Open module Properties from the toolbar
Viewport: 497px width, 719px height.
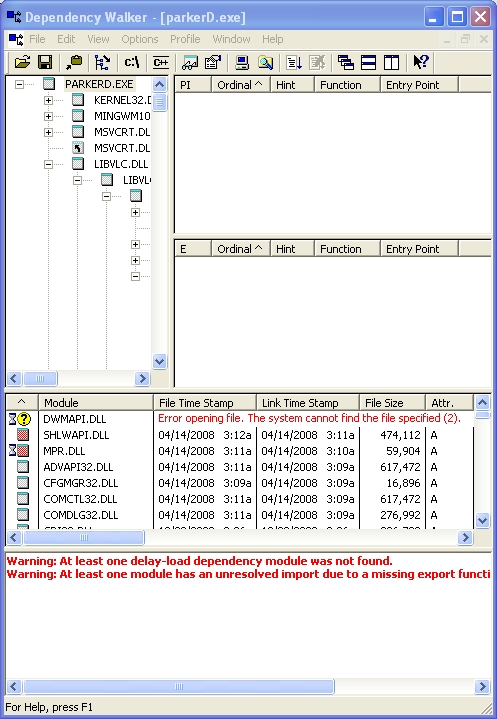point(213,62)
